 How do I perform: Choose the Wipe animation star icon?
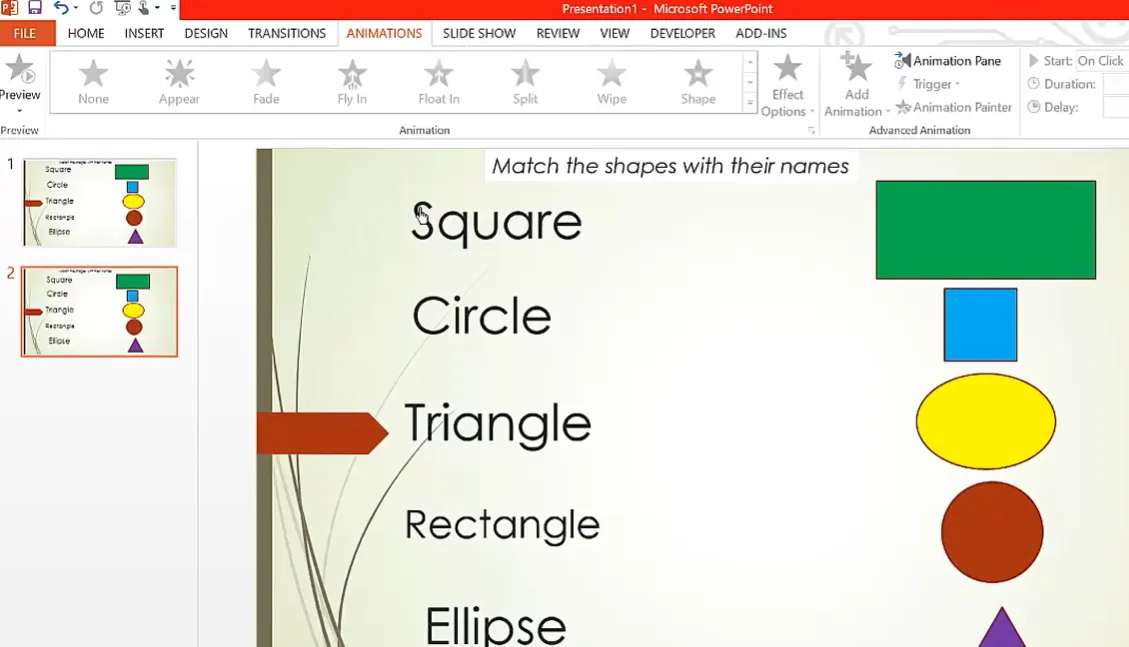coord(611,81)
